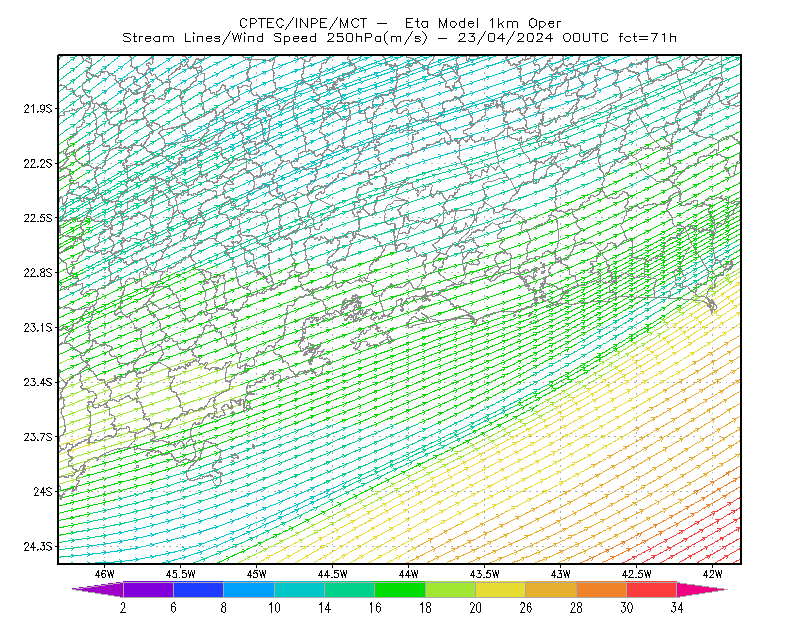The image size is (800, 618).
Task: Click the purple color swatch in the legend
Action: (148, 589)
